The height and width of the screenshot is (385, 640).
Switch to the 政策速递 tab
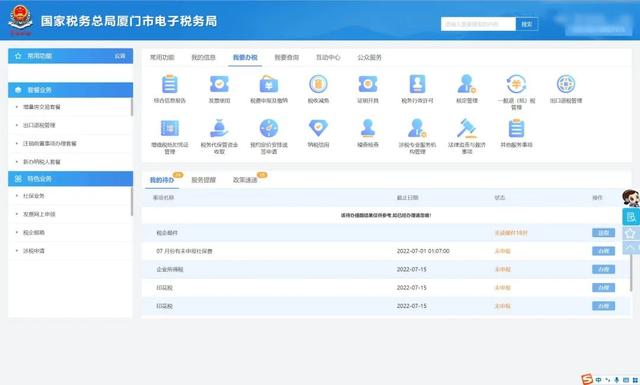[245, 180]
